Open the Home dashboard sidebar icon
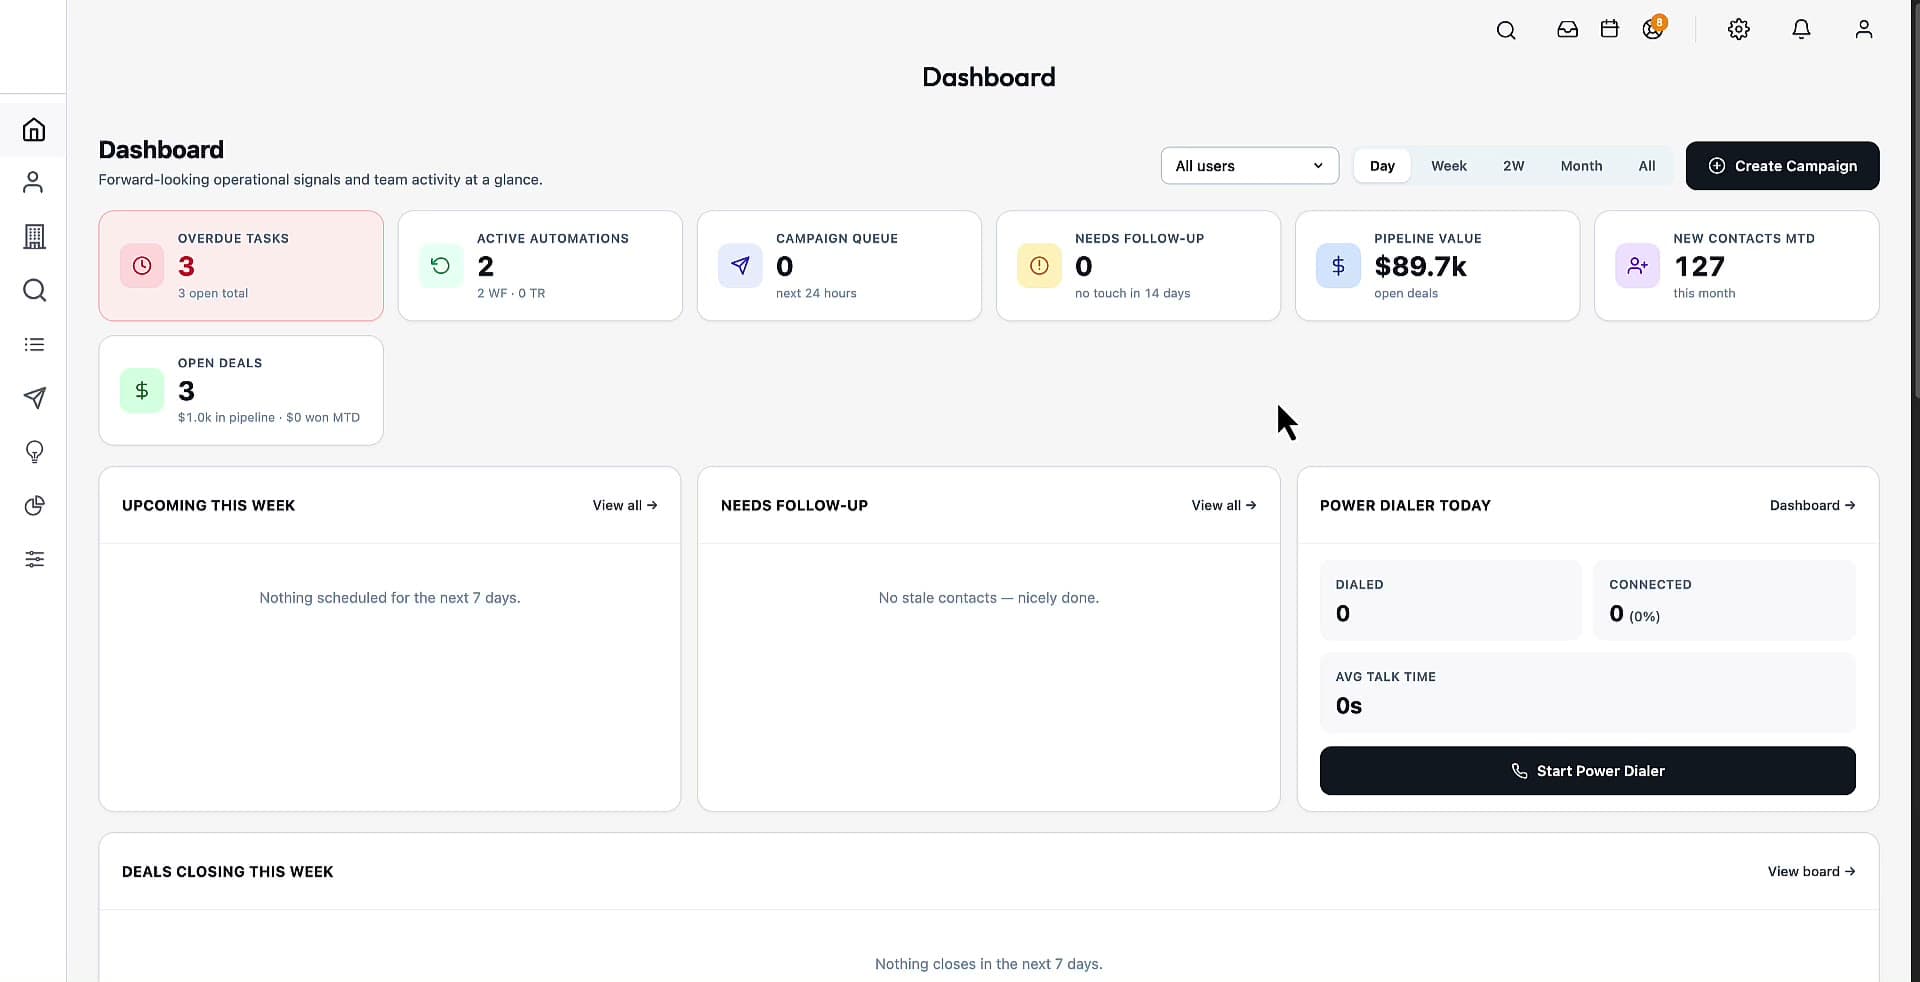This screenshot has width=1920, height=982. [x=34, y=130]
